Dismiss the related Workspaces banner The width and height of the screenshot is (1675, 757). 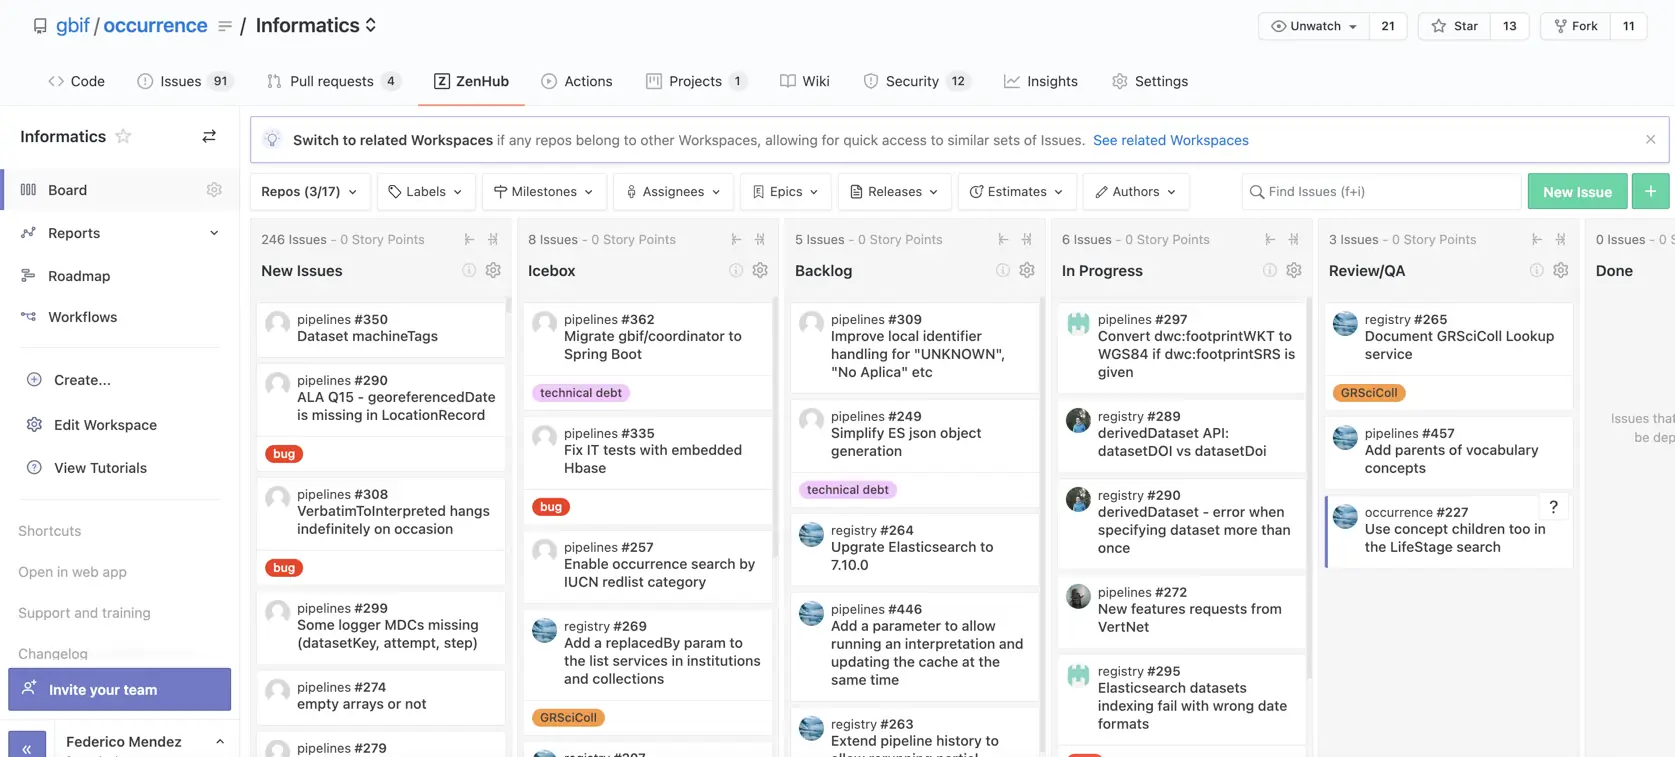[1651, 139]
